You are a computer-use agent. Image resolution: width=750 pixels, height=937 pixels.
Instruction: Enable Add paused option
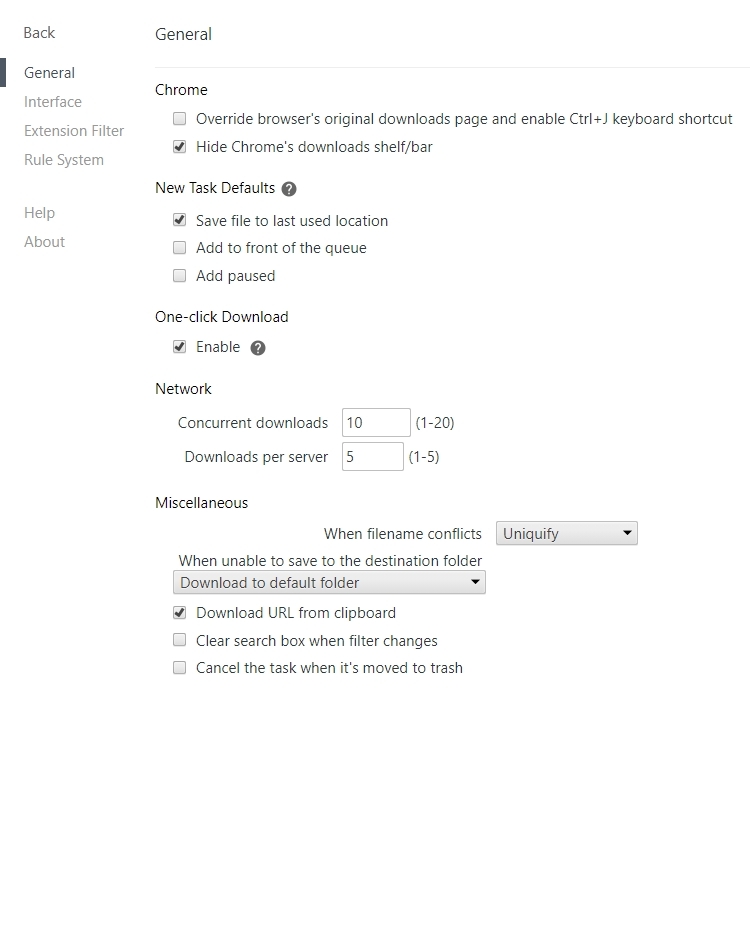(x=179, y=275)
